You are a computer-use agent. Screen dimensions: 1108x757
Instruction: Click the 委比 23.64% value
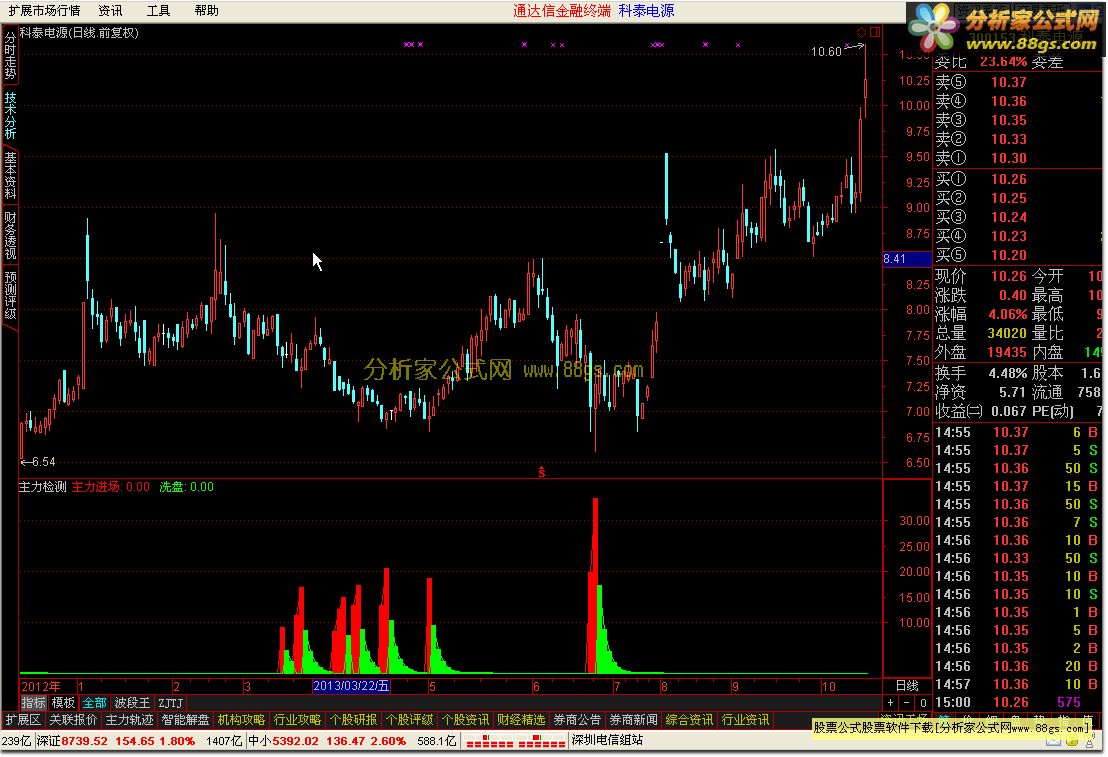click(1003, 62)
